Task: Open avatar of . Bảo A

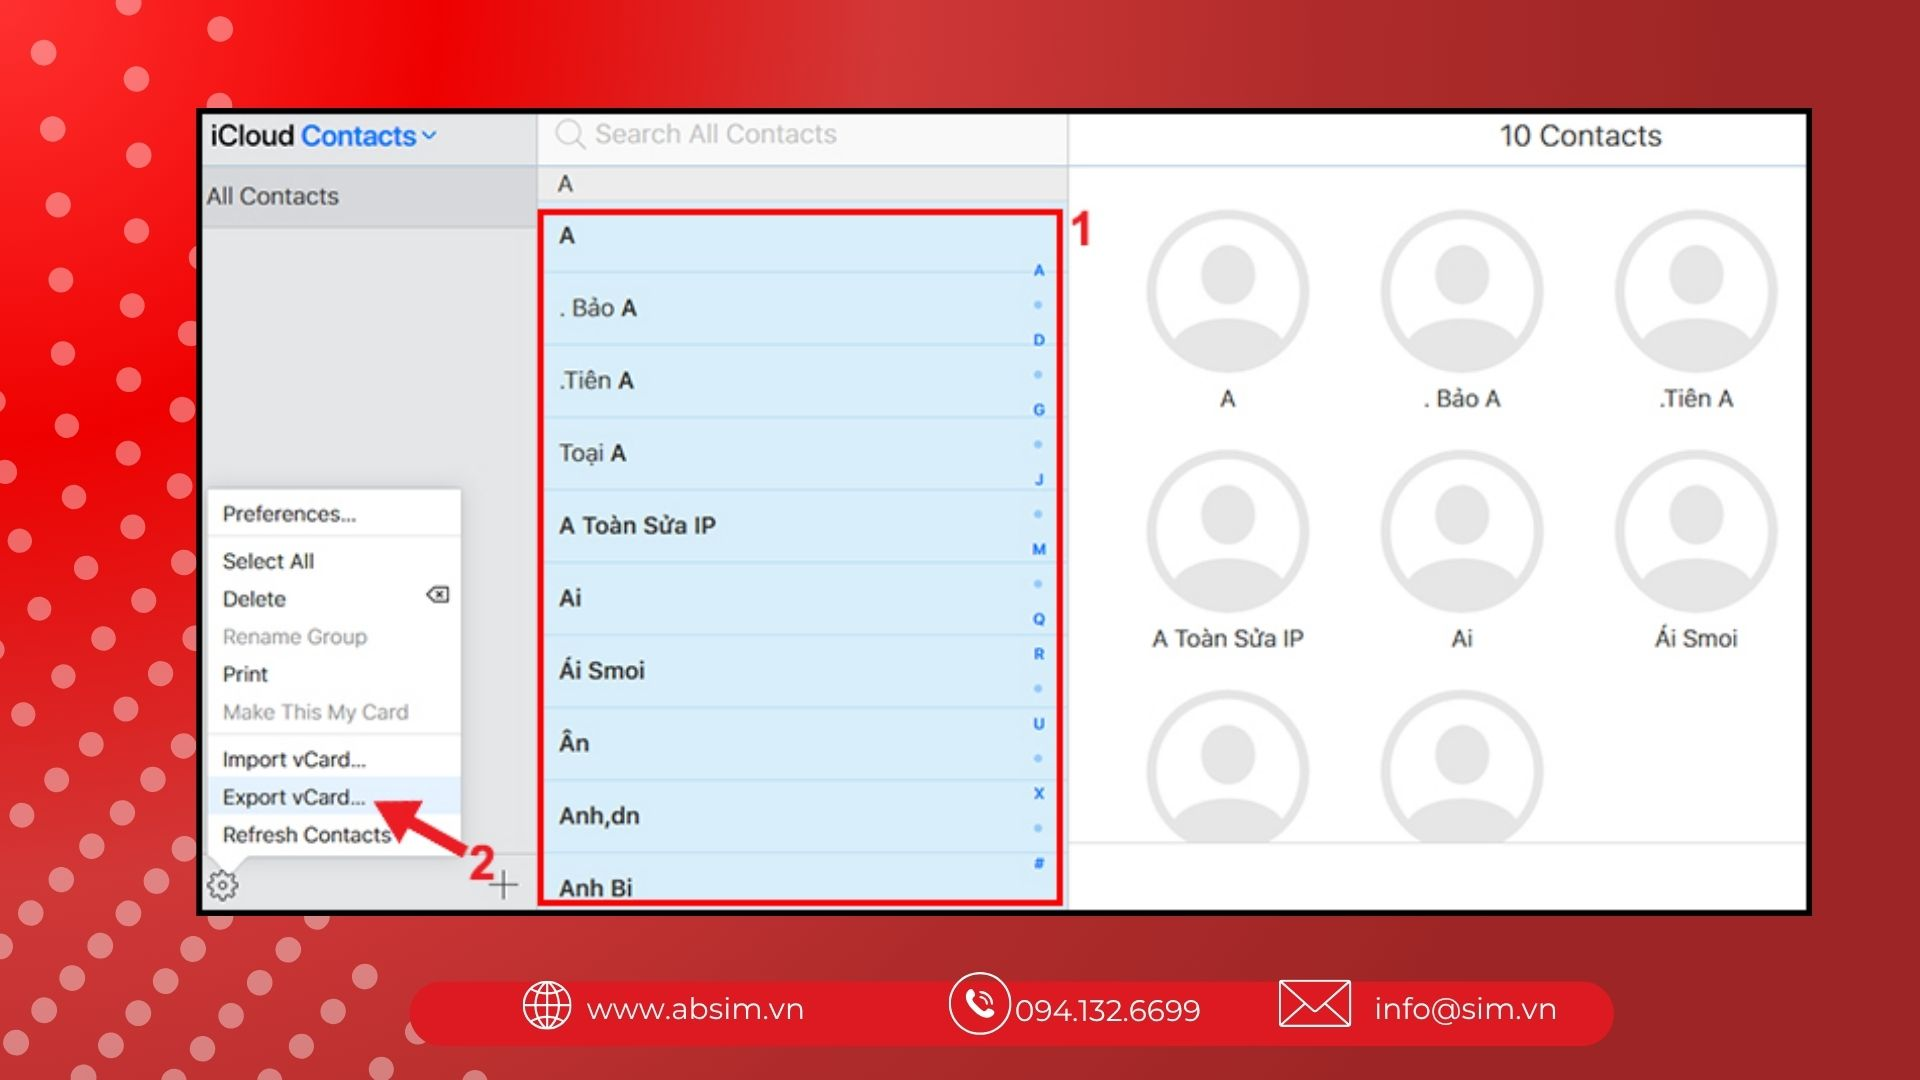Action: [x=1462, y=291]
